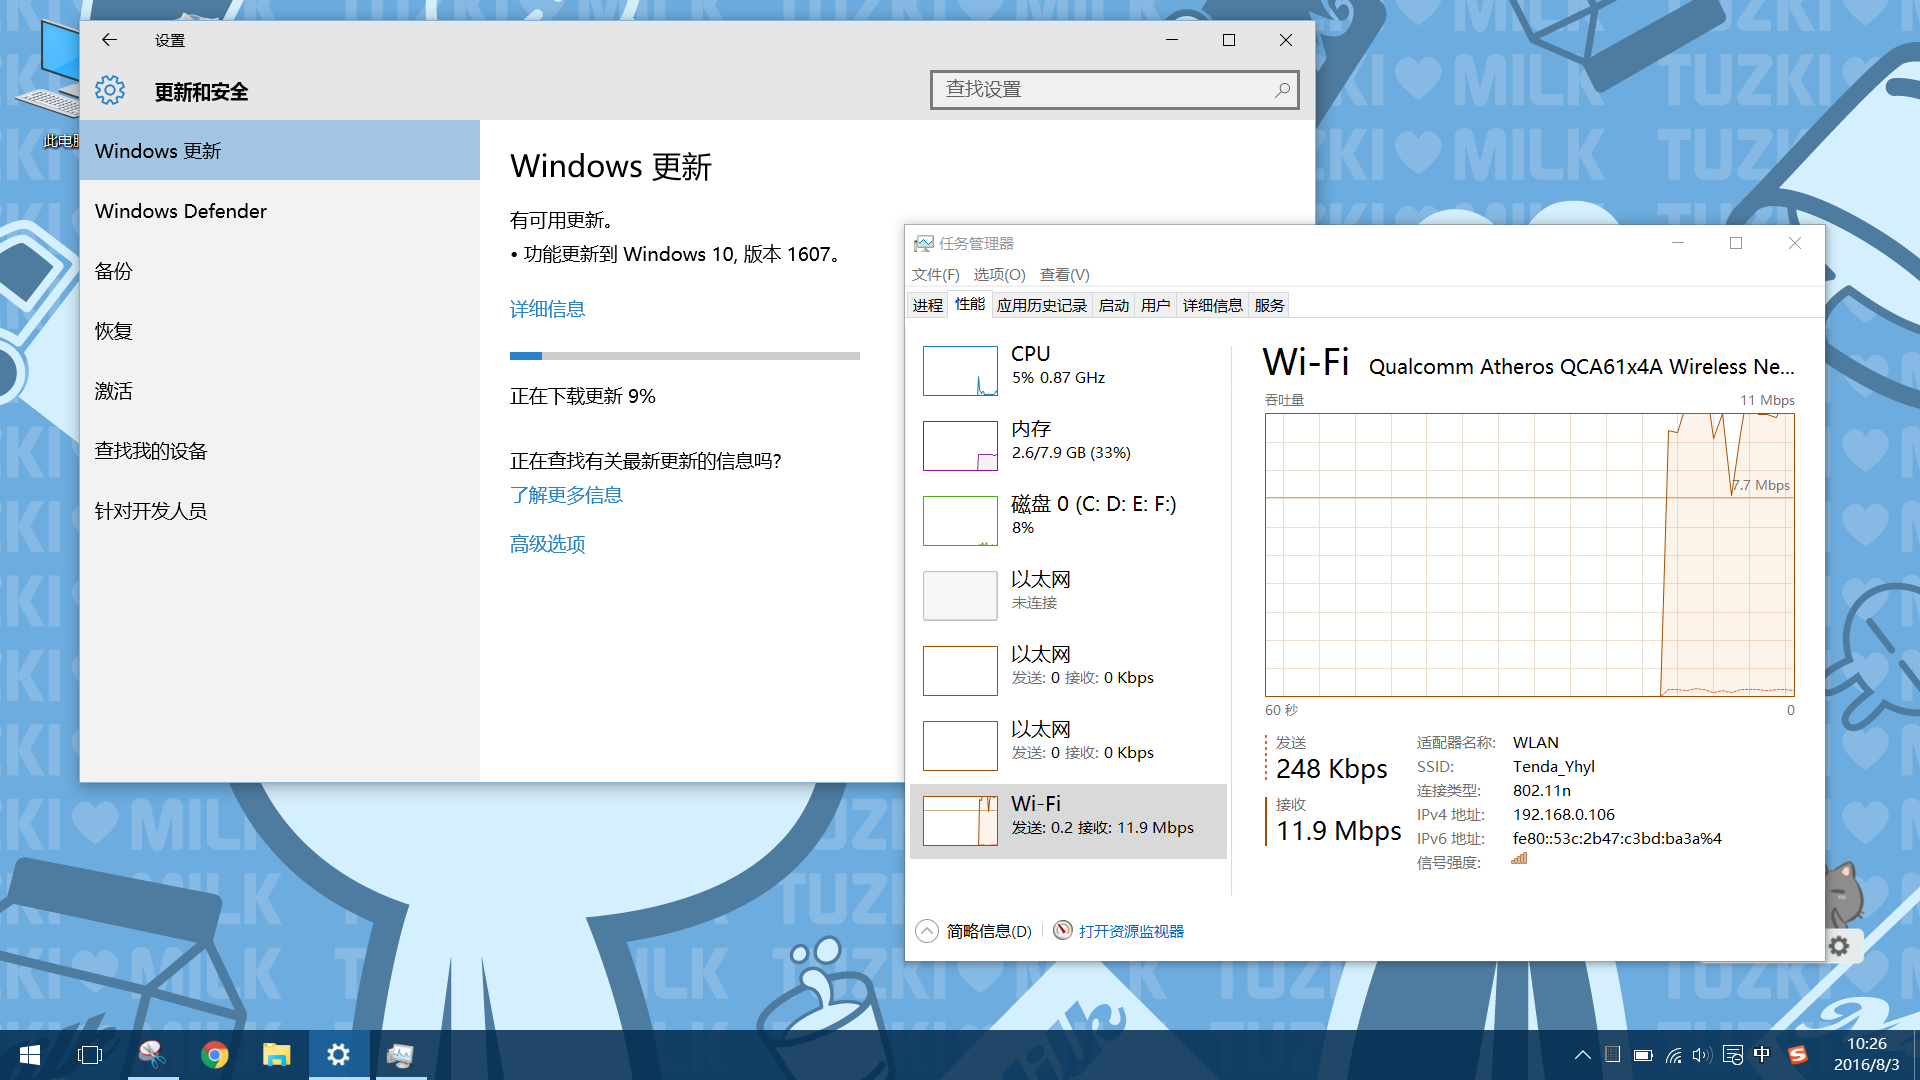Select the CPU performance graph thumbnail
Screen dimensions: 1920x1080
point(960,371)
